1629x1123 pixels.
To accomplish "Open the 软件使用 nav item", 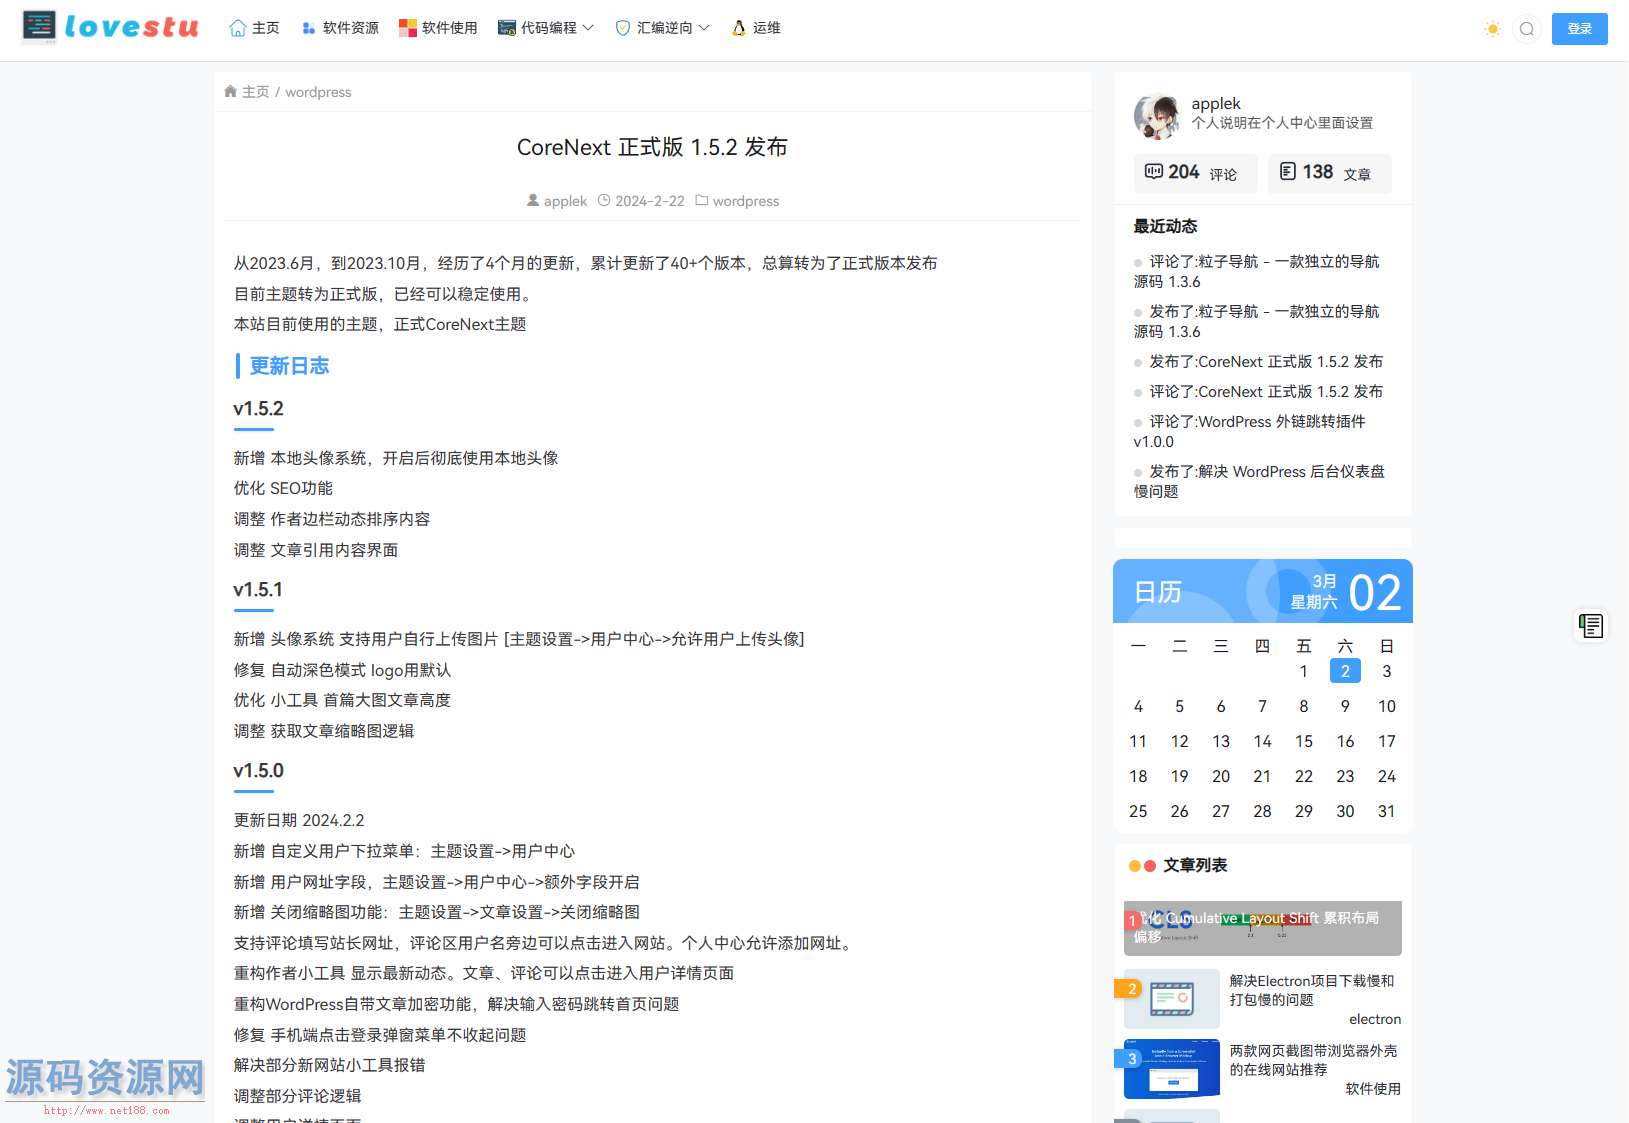I will tap(438, 28).
